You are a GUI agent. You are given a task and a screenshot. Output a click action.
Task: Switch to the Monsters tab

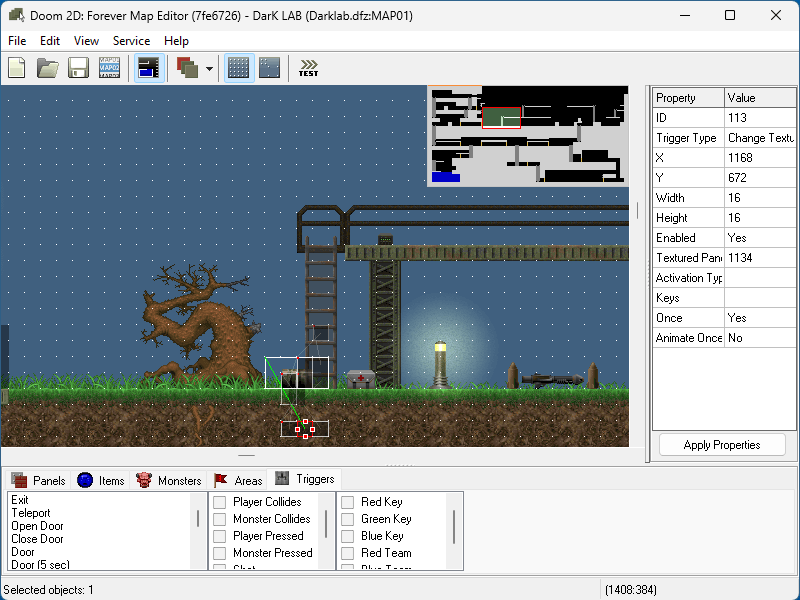point(169,480)
